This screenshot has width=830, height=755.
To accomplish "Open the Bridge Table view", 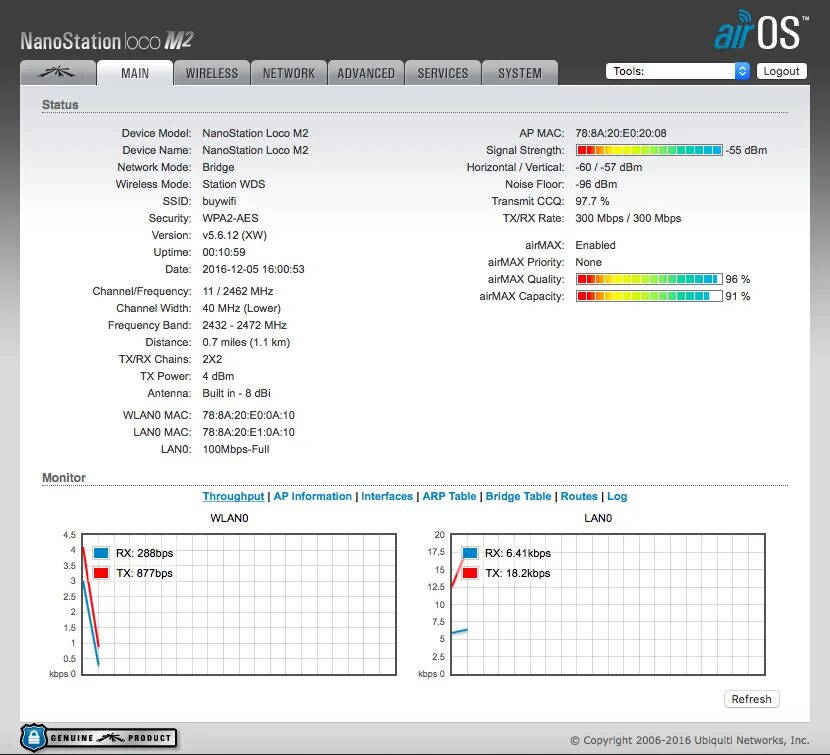I will 518,496.
